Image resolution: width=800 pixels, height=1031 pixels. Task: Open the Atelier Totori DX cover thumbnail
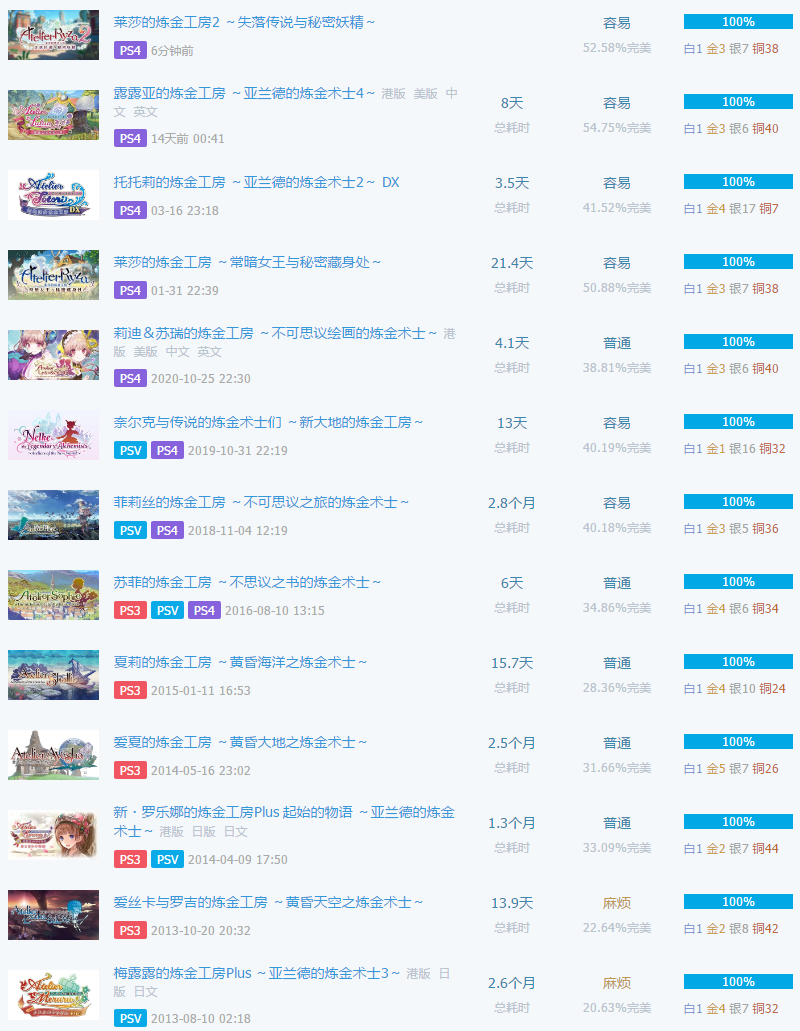coord(53,195)
